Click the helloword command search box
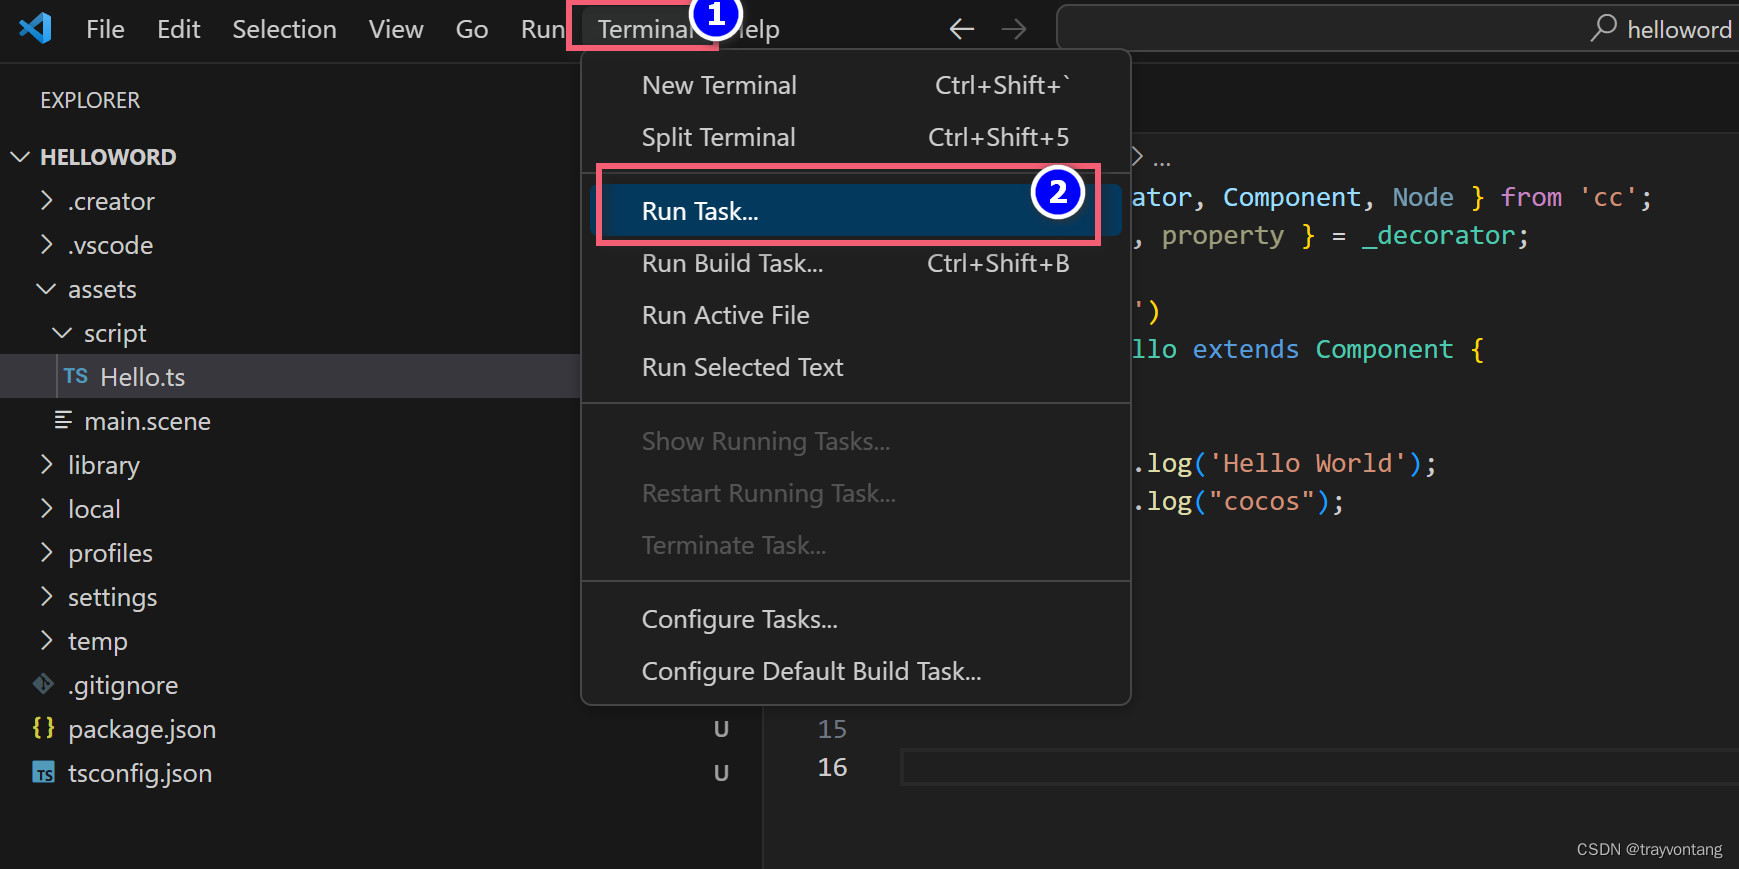Viewport: 1739px width, 869px height. pyautogui.click(x=1398, y=28)
